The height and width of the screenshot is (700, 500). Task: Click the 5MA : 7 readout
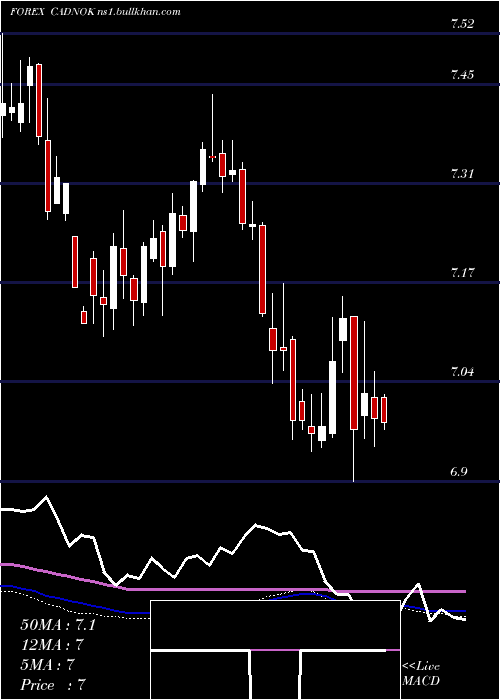click(47, 665)
